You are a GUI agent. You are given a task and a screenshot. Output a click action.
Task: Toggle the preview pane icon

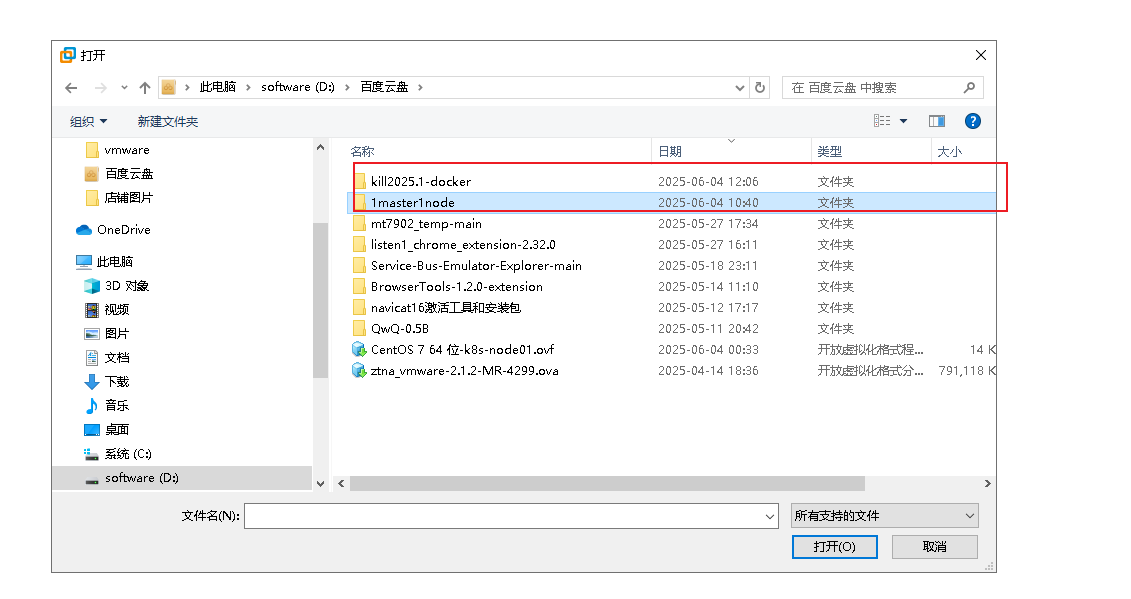tap(937, 121)
